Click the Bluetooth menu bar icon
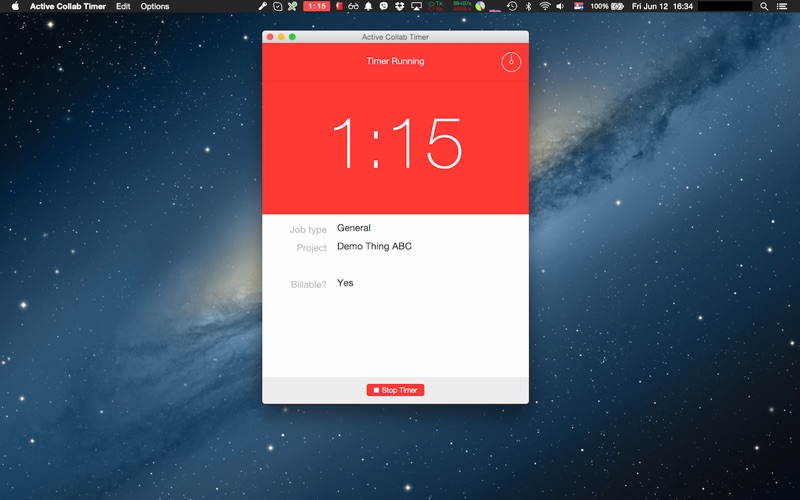 point(529,6)
